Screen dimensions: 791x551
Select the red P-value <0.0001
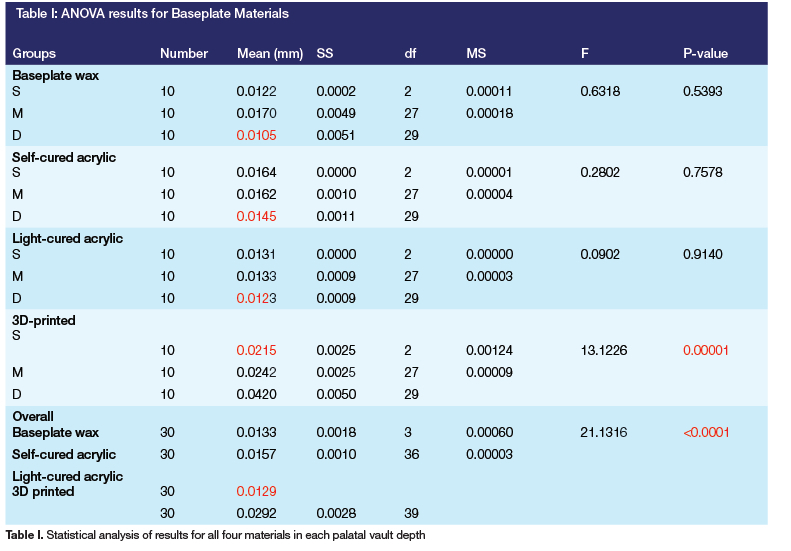[x=706, y=432]
